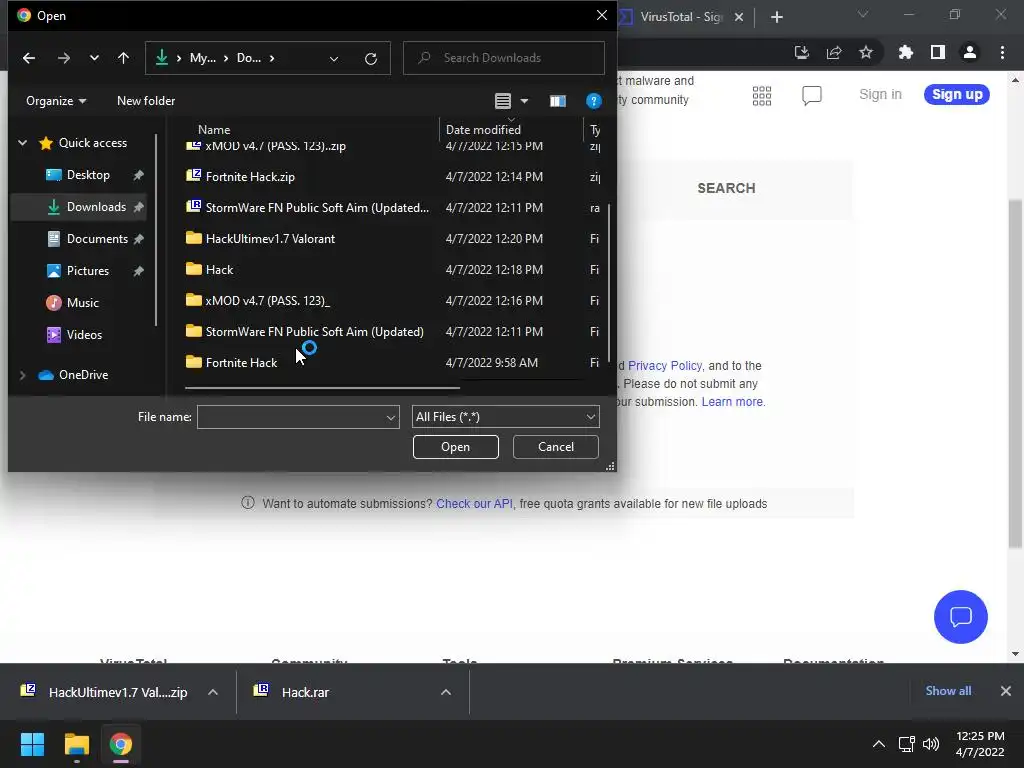1024x768 pixels.
Task: Click Chrome install app icon
Action: point(802,52)
